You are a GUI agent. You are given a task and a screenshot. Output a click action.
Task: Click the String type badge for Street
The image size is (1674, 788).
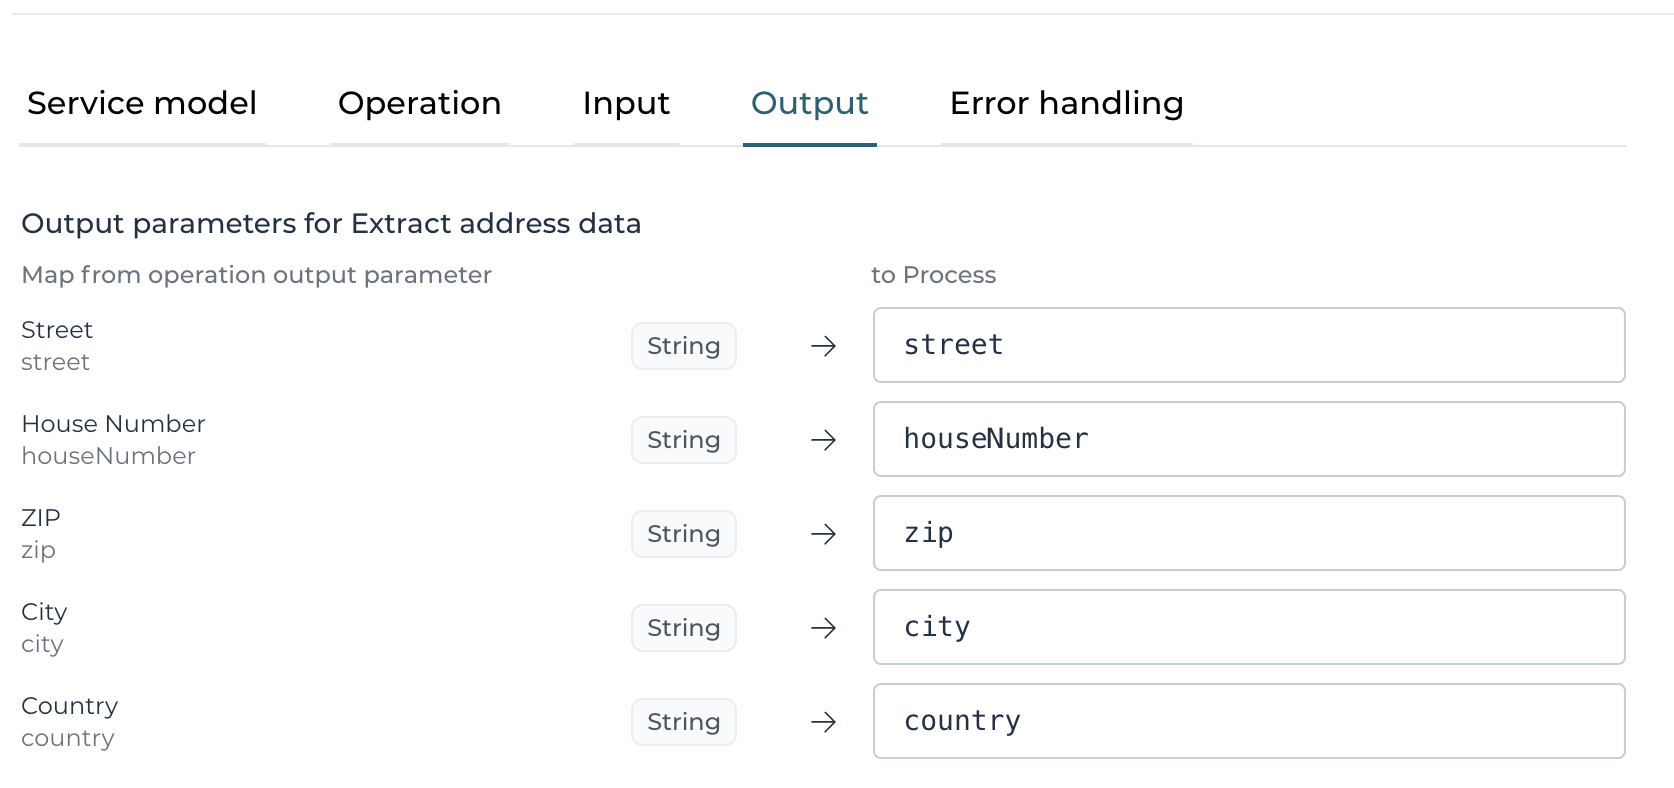pos(684,346)
